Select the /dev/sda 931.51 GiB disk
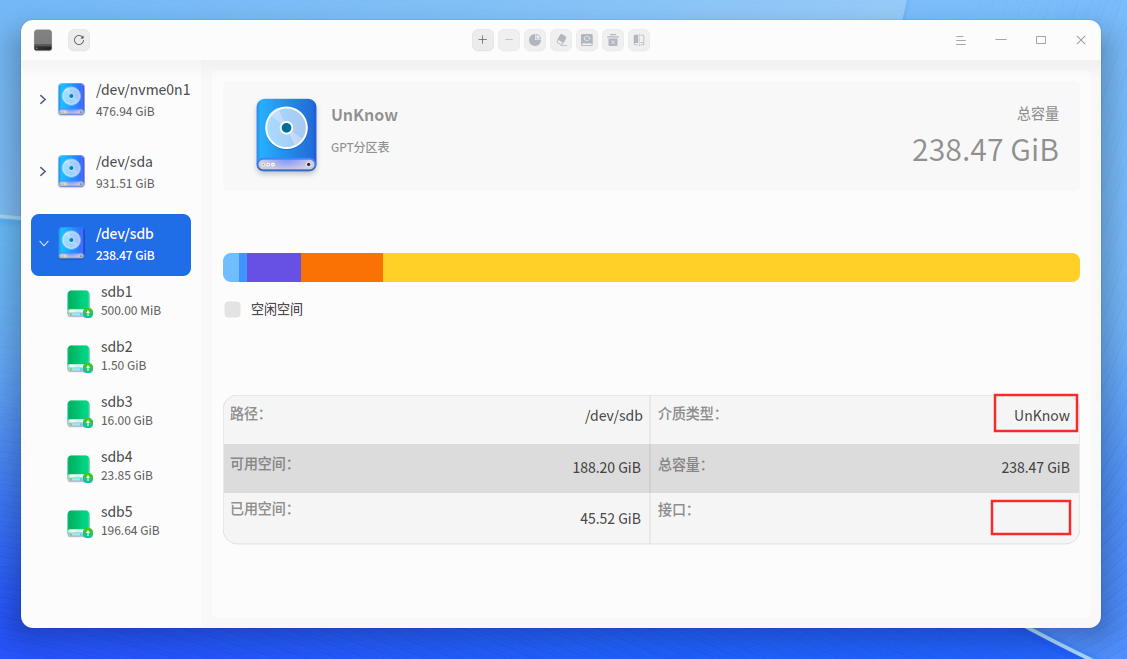The width and height of the screenshot is (1127, 659). (x=111, y=172)
